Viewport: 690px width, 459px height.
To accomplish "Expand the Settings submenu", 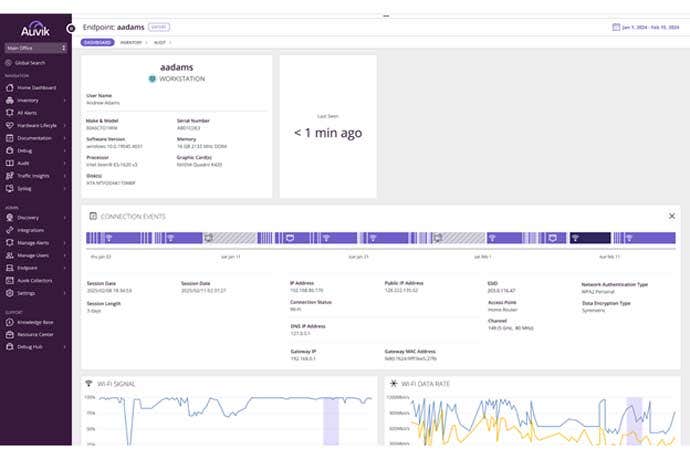I will [66, 293].
